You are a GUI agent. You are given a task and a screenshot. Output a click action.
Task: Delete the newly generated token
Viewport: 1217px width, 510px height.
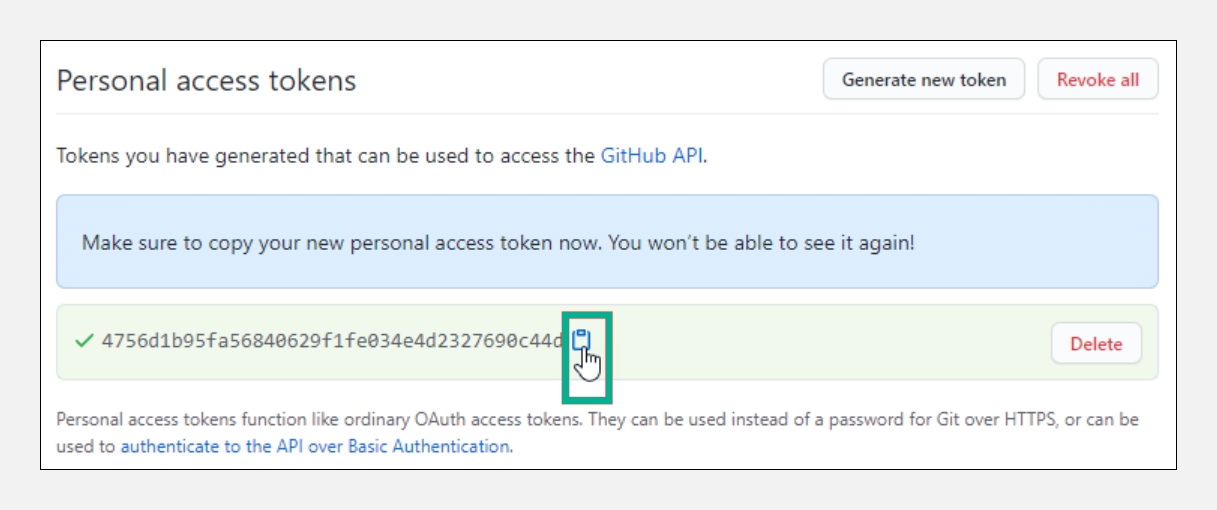coord(1096,344)
